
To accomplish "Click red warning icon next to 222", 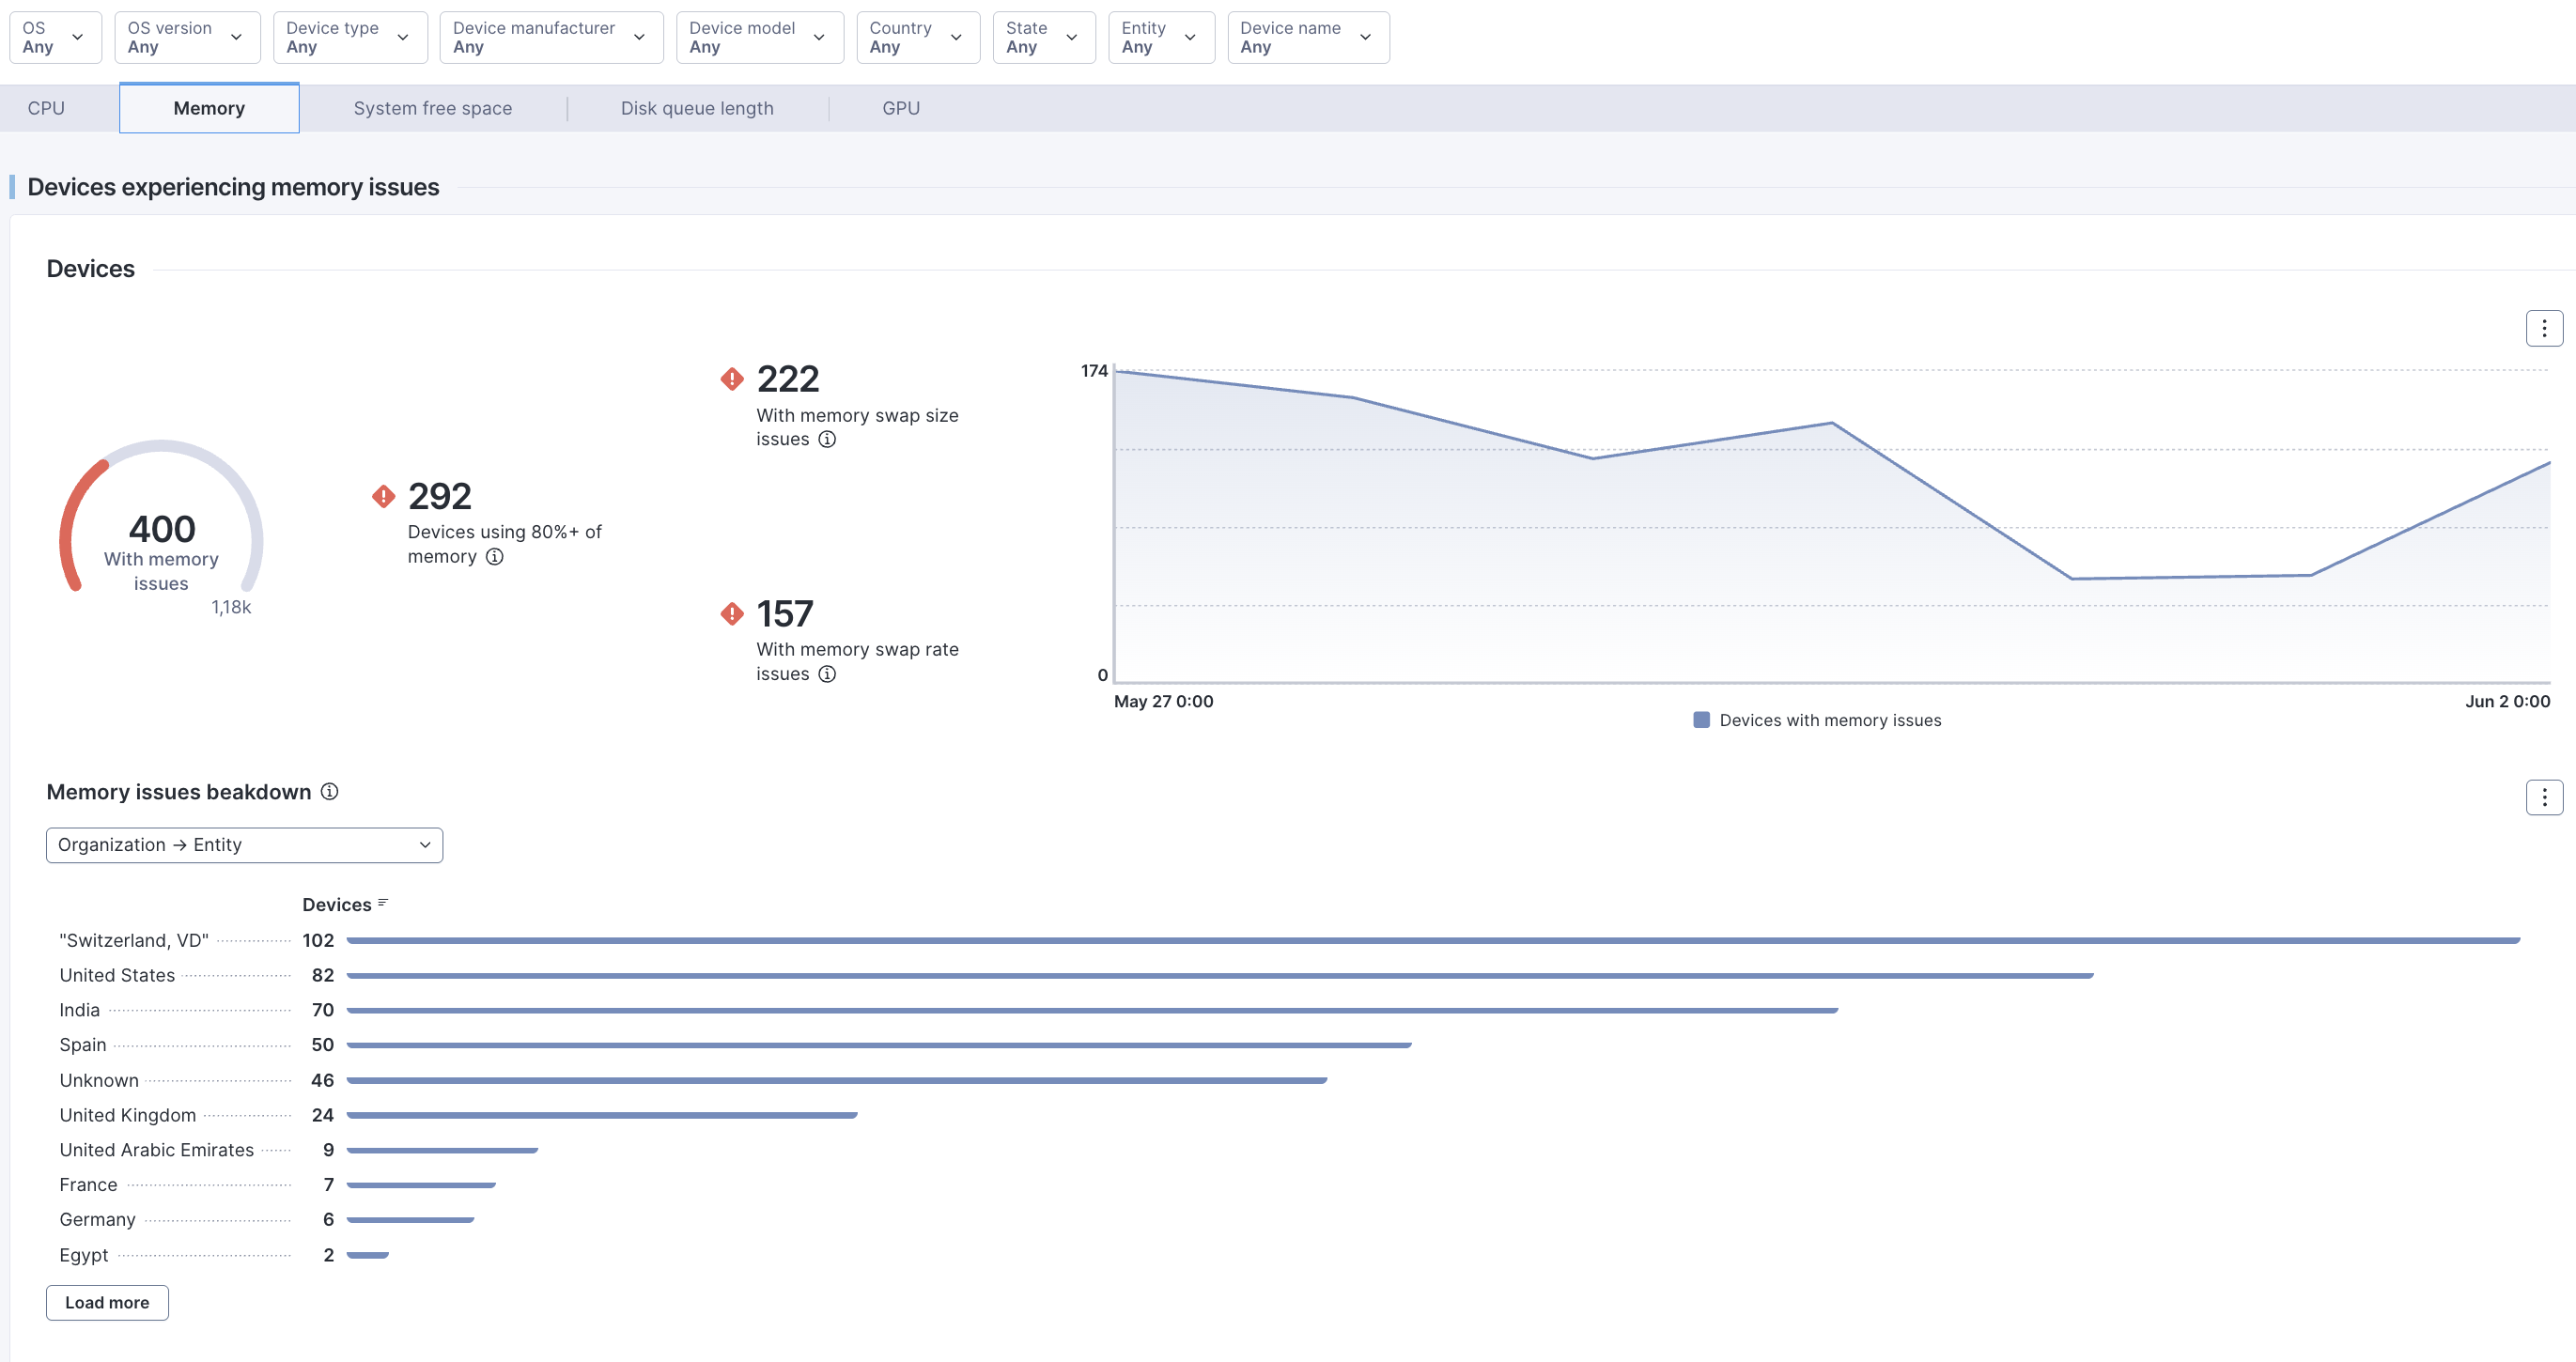I will coord(732,379).
